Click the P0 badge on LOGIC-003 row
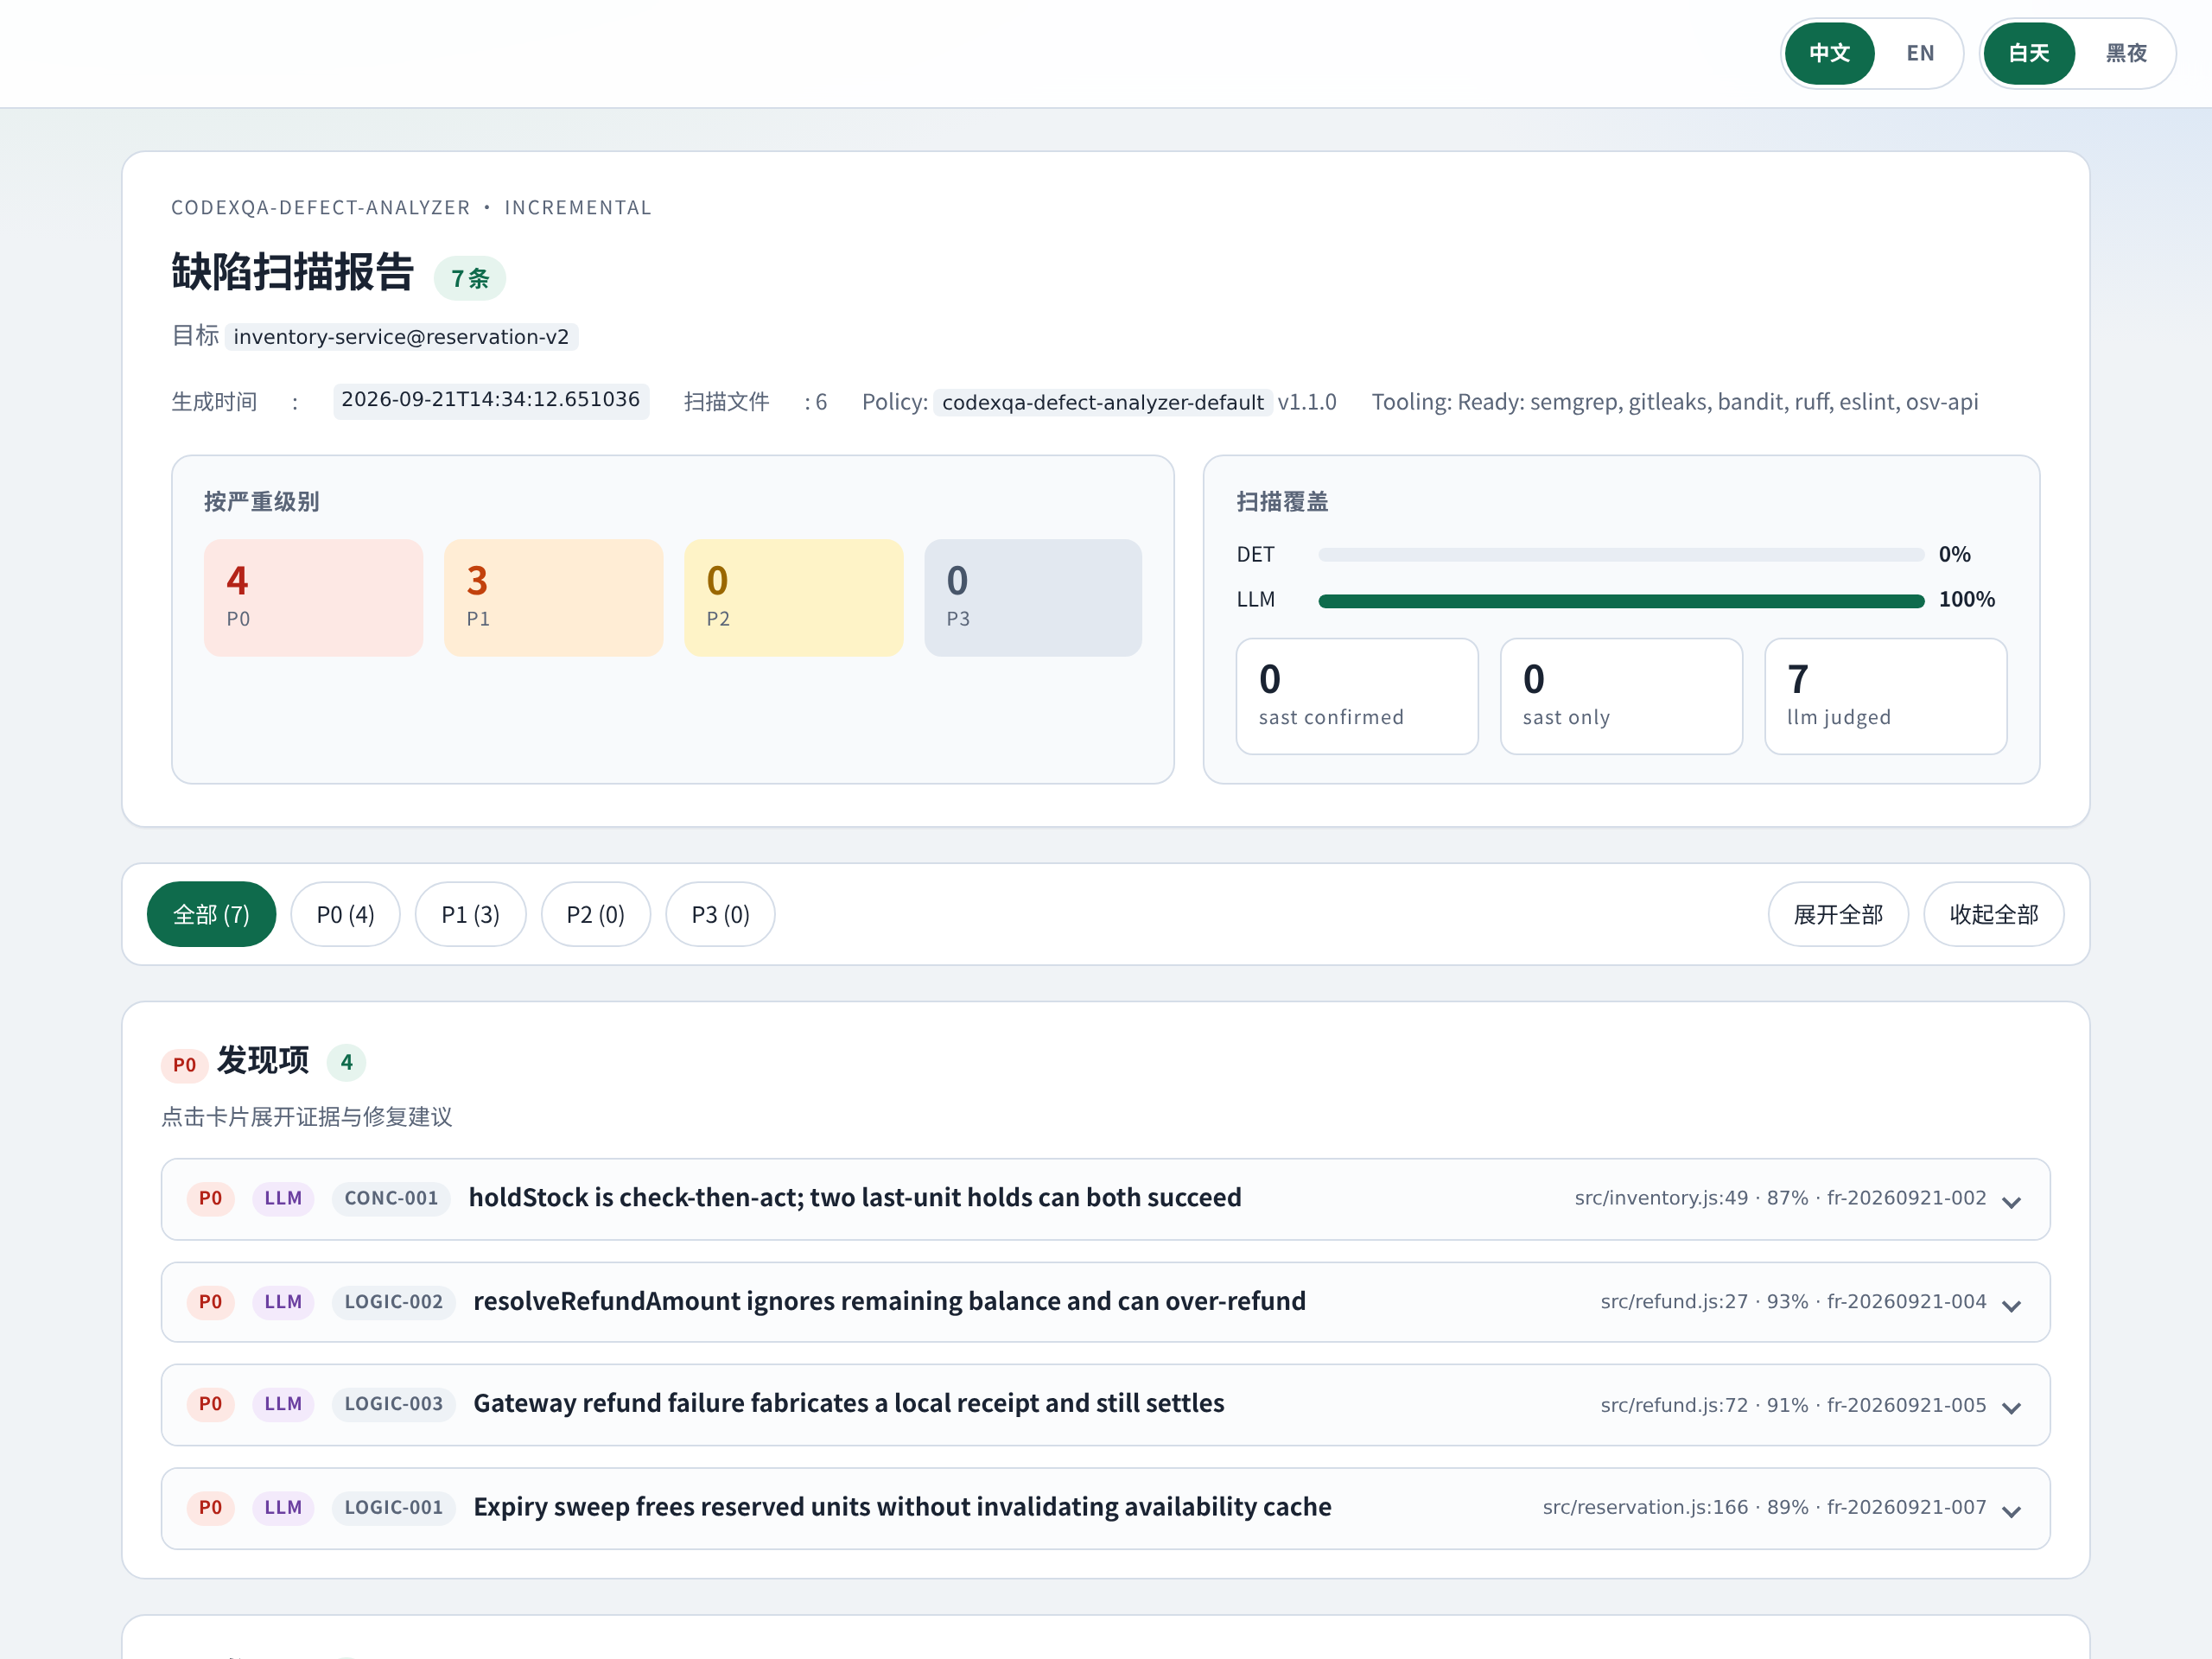 click(210, 1404)
